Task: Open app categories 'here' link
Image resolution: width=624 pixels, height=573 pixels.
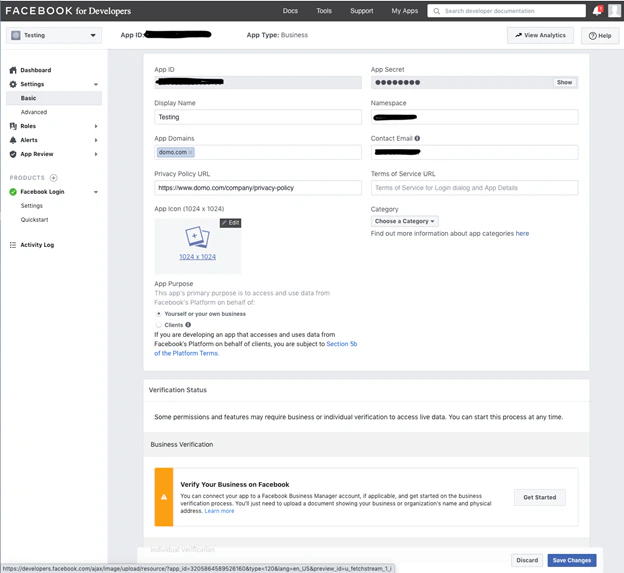Action: 522,234
